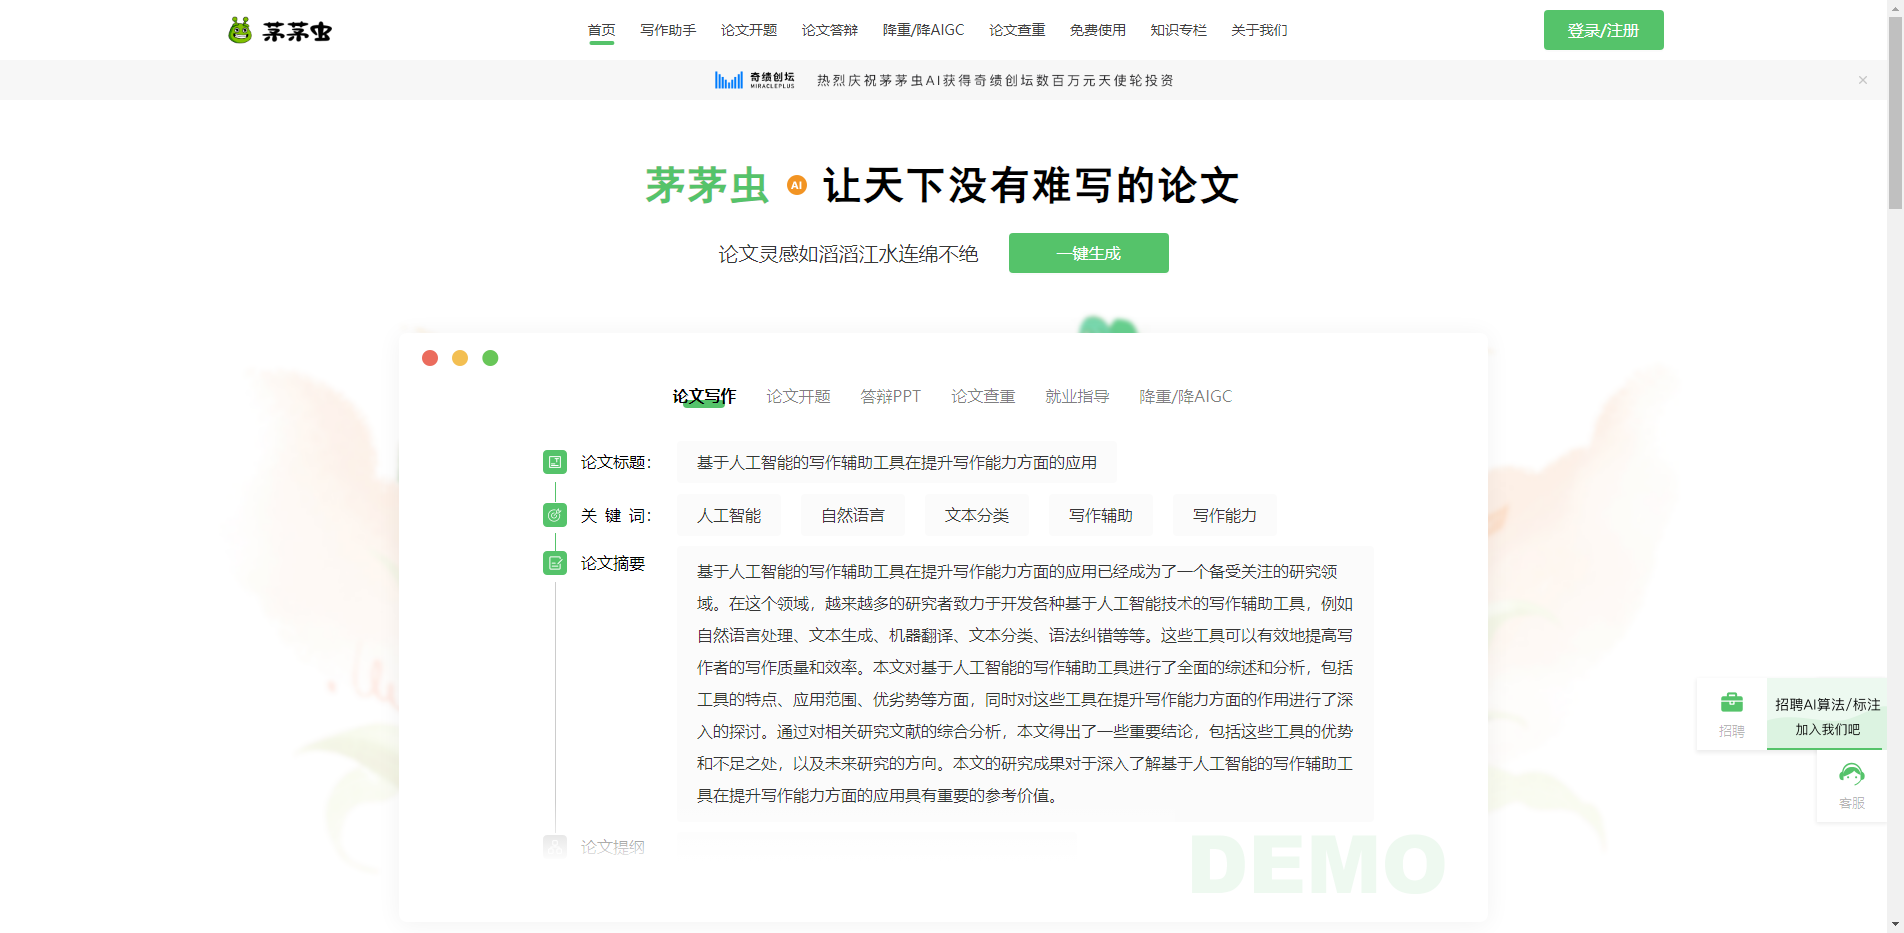Select keyword chip 写作能力
The height and width of the screenshot is (933, 1904).
pyautogui.click(x=1225, y=515)
